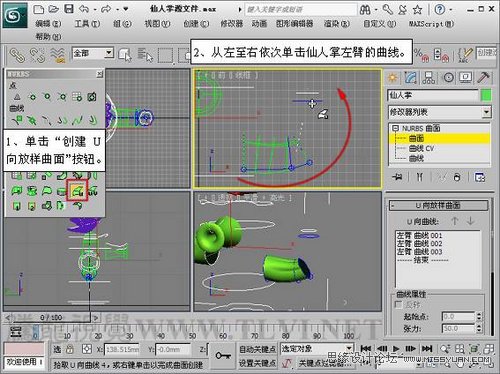500x374 pixels.
Task: Open the 修改器列表 dropdown
Action: coord(487,112)
